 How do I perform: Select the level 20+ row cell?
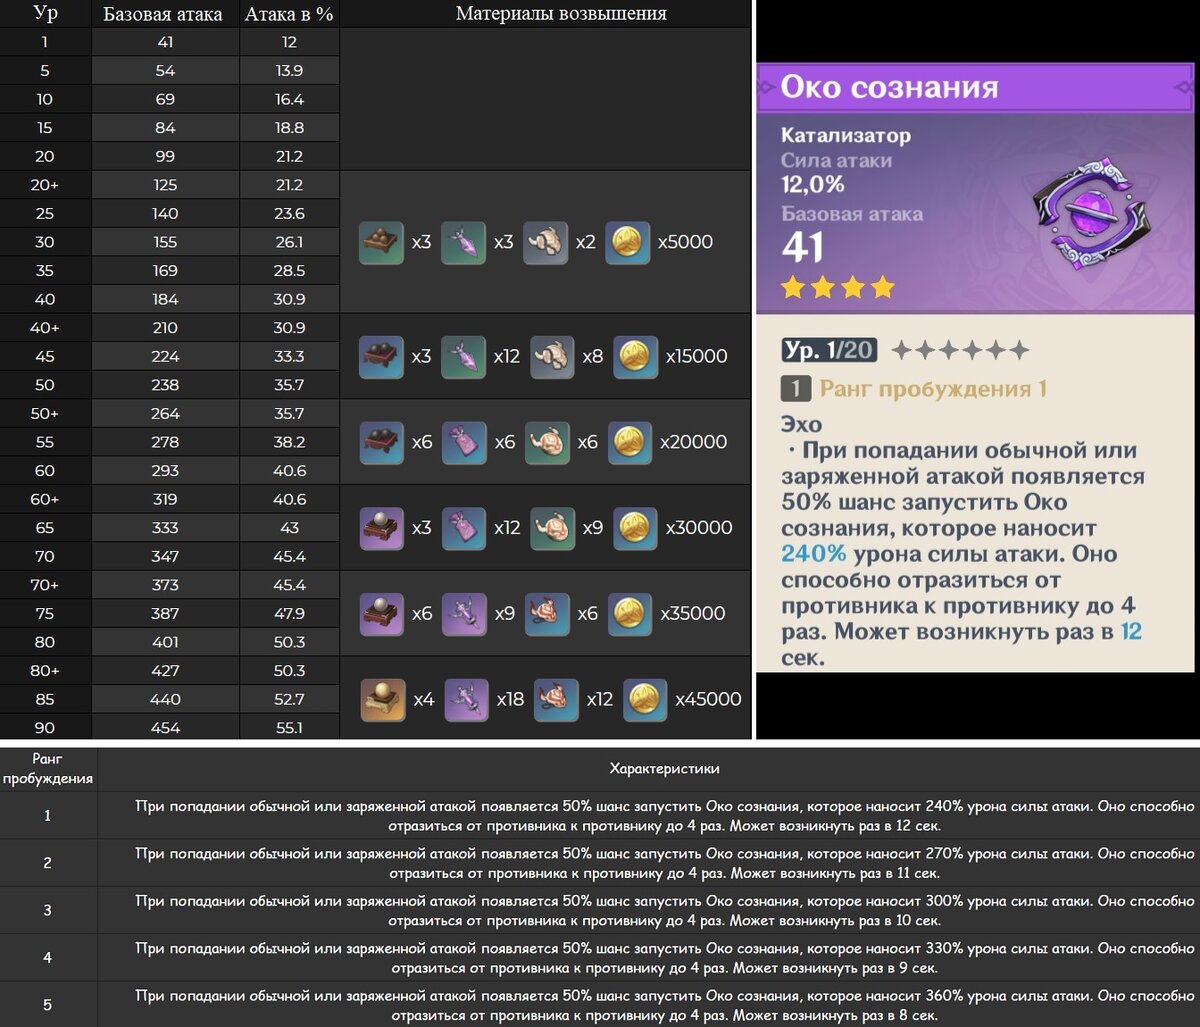pyautogui.click(x=45, y=185)
